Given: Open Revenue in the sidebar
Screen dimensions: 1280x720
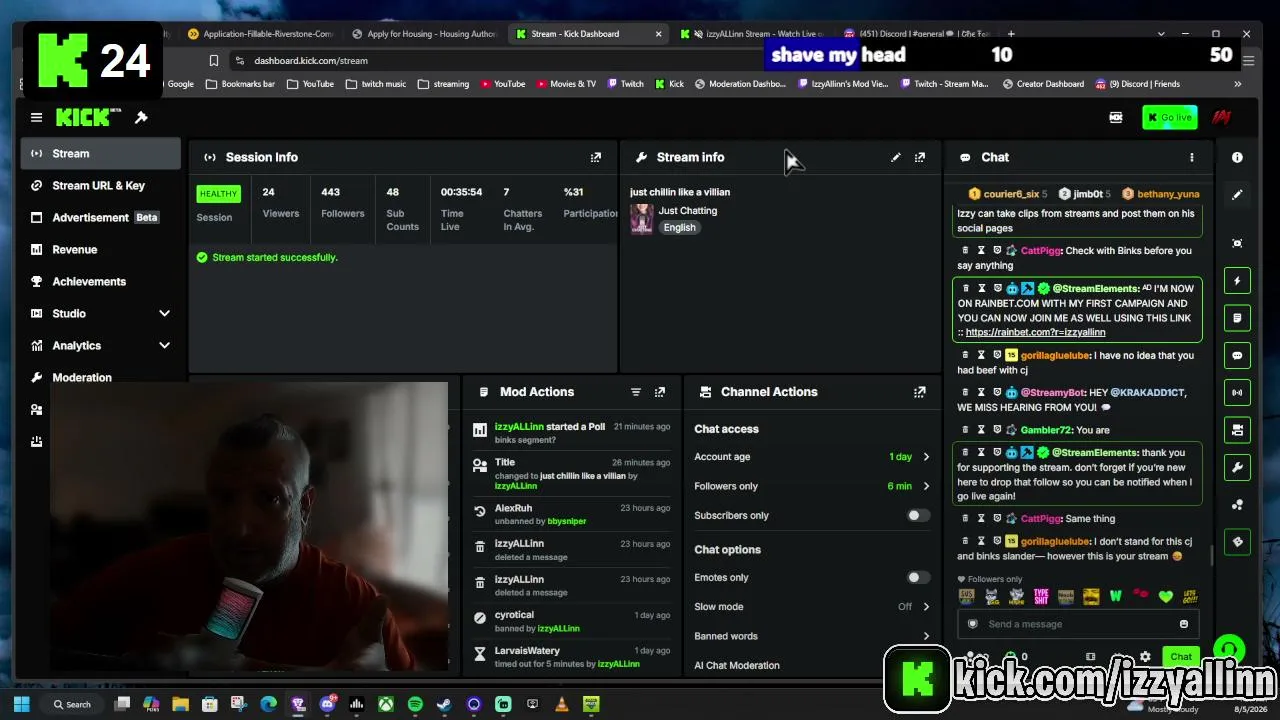Looking at the screenshot, I should (x=101, y=250).
